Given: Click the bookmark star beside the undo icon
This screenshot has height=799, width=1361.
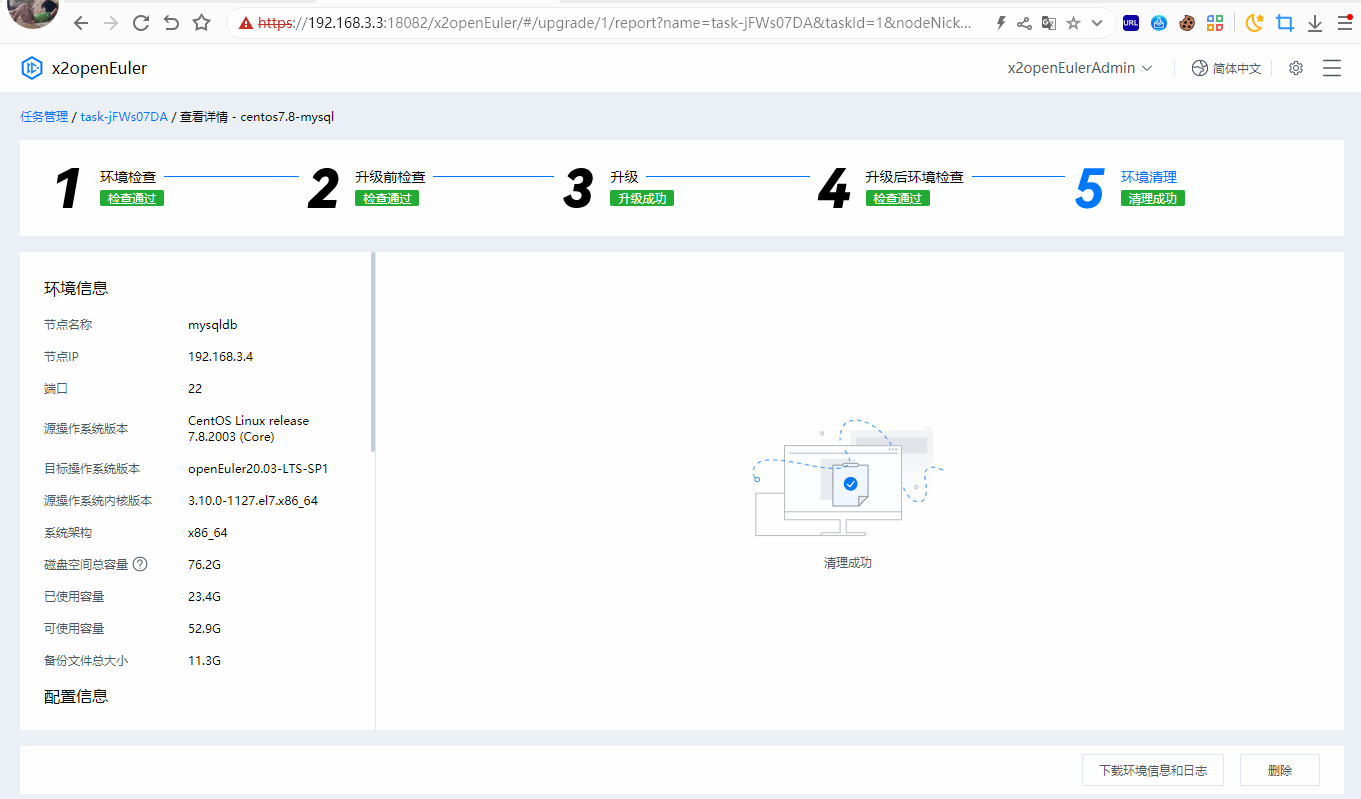Looking at the screenshot, I should (x=201, y=22).
